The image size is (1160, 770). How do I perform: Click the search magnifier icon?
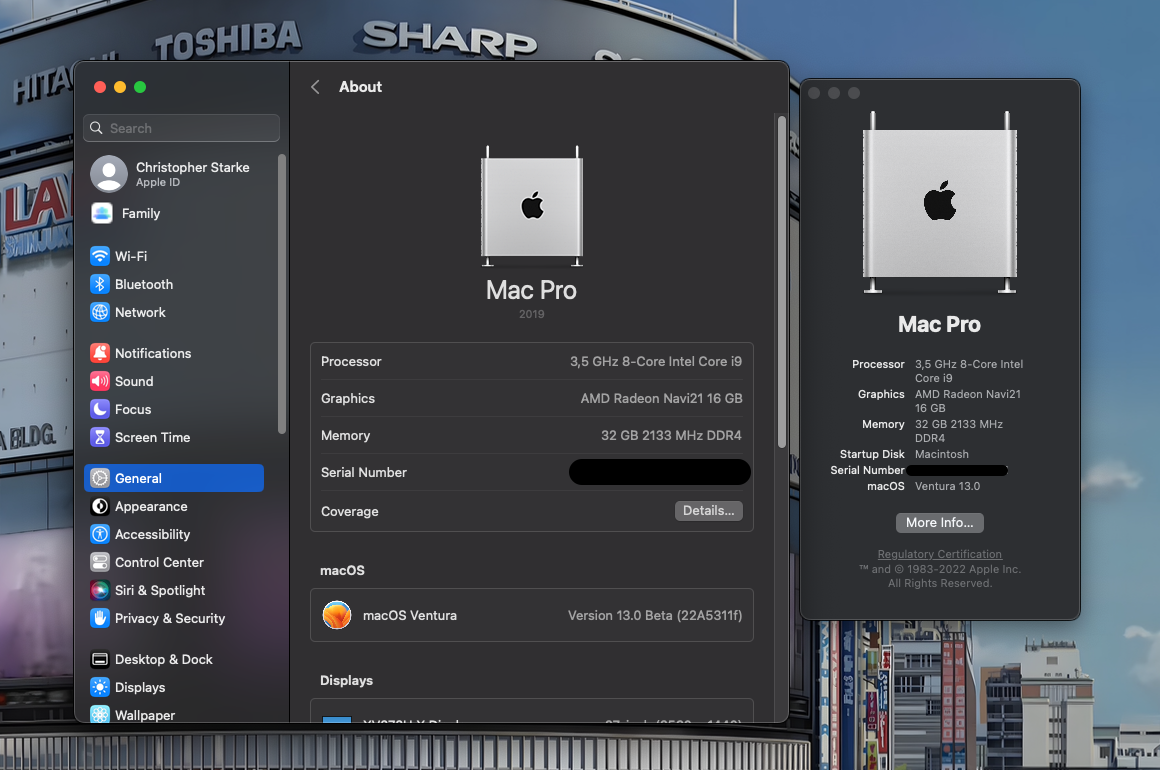pyautogui.click(x=96, y=128)
